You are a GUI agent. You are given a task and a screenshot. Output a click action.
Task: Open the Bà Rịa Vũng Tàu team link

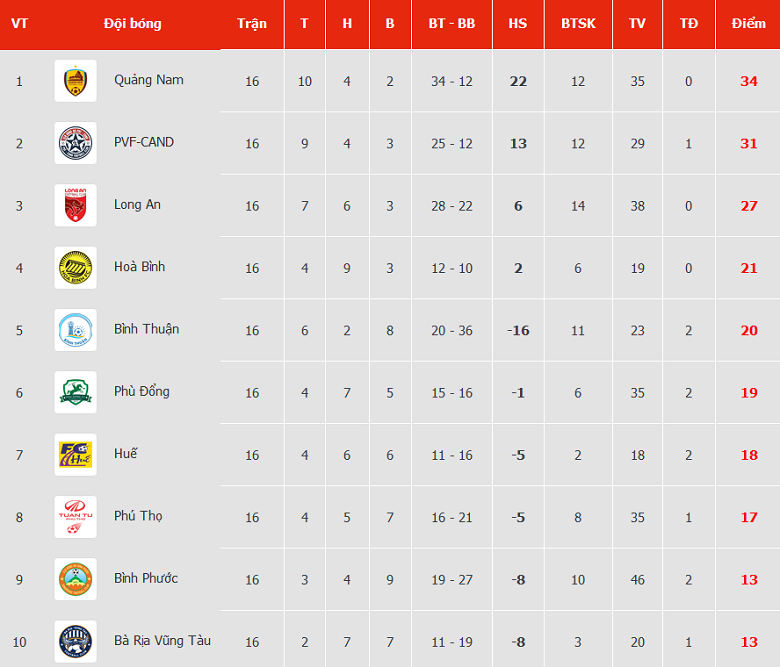[162, 640]
